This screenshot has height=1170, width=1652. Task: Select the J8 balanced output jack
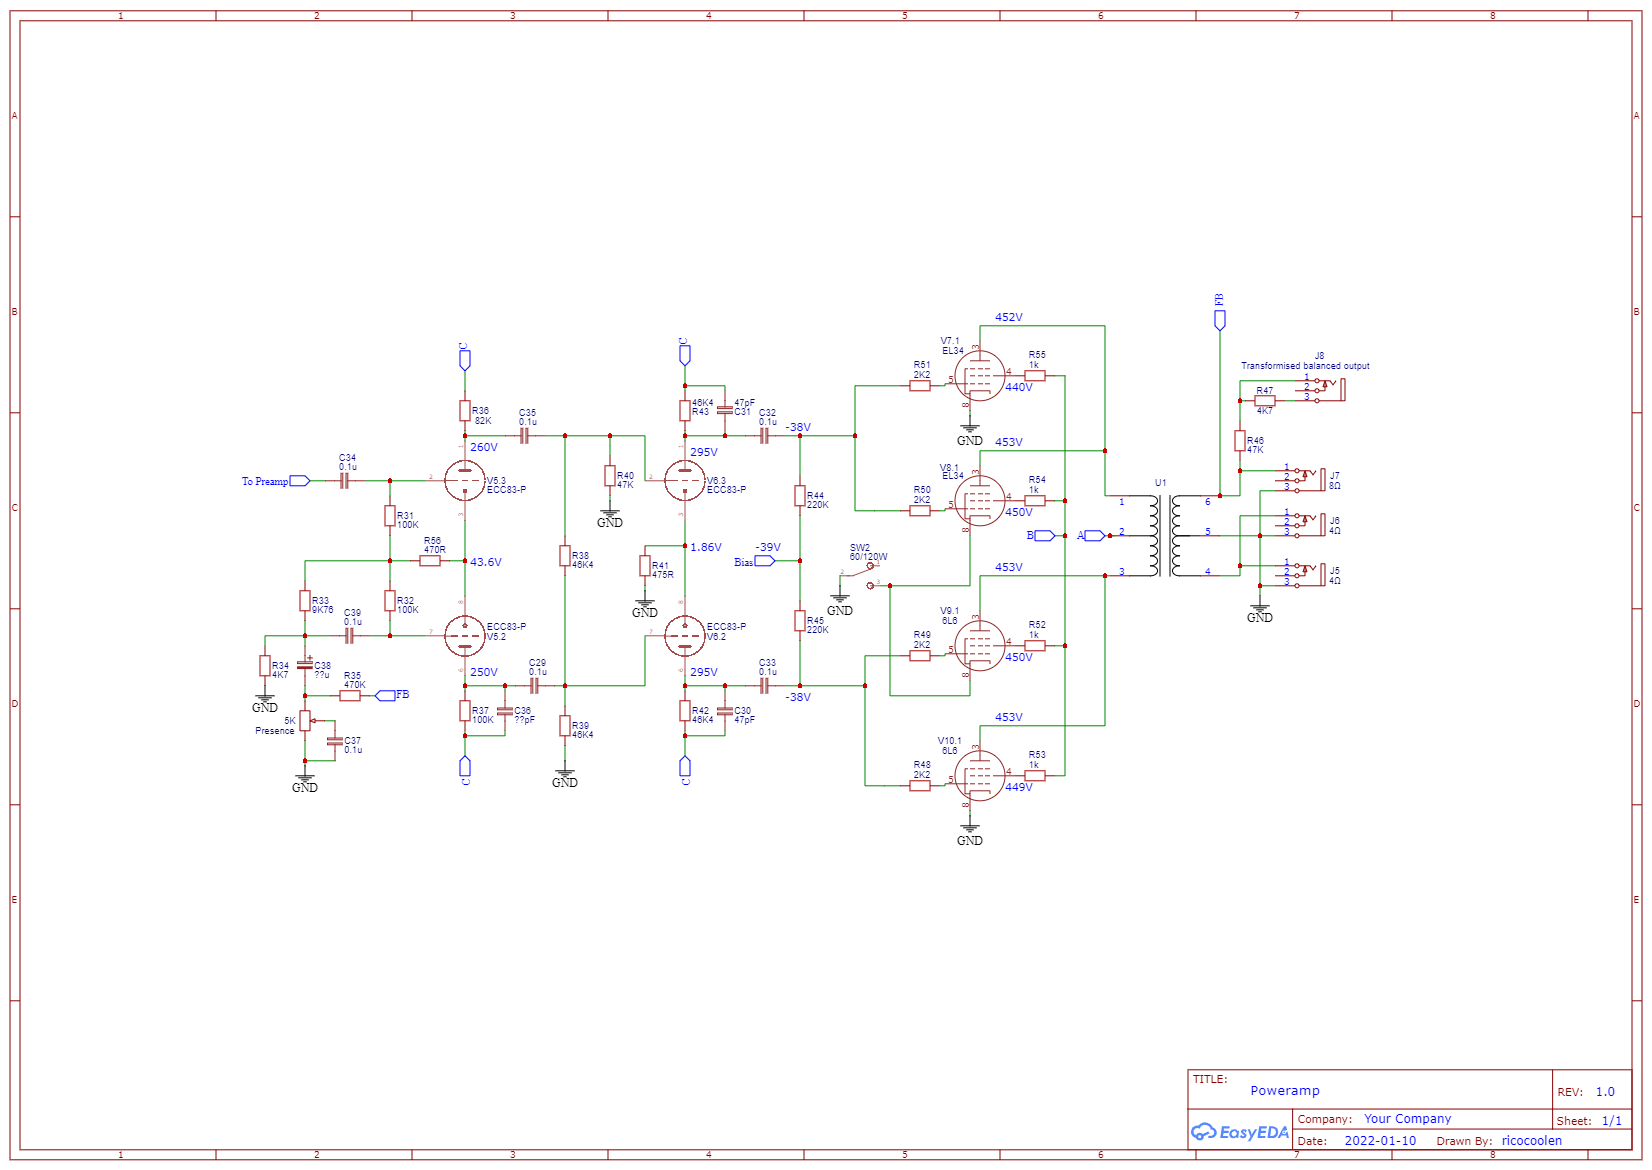[x=1322, y=390]
